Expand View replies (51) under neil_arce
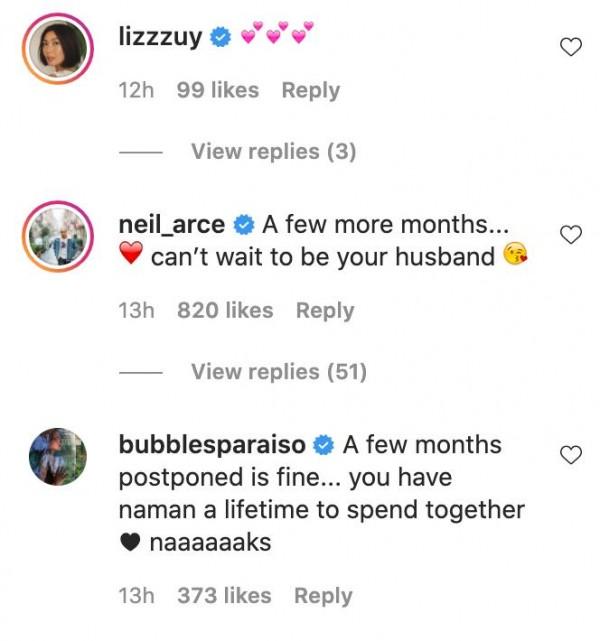Image resolution: width=600 pixels, height=641 pixels. 278,372
